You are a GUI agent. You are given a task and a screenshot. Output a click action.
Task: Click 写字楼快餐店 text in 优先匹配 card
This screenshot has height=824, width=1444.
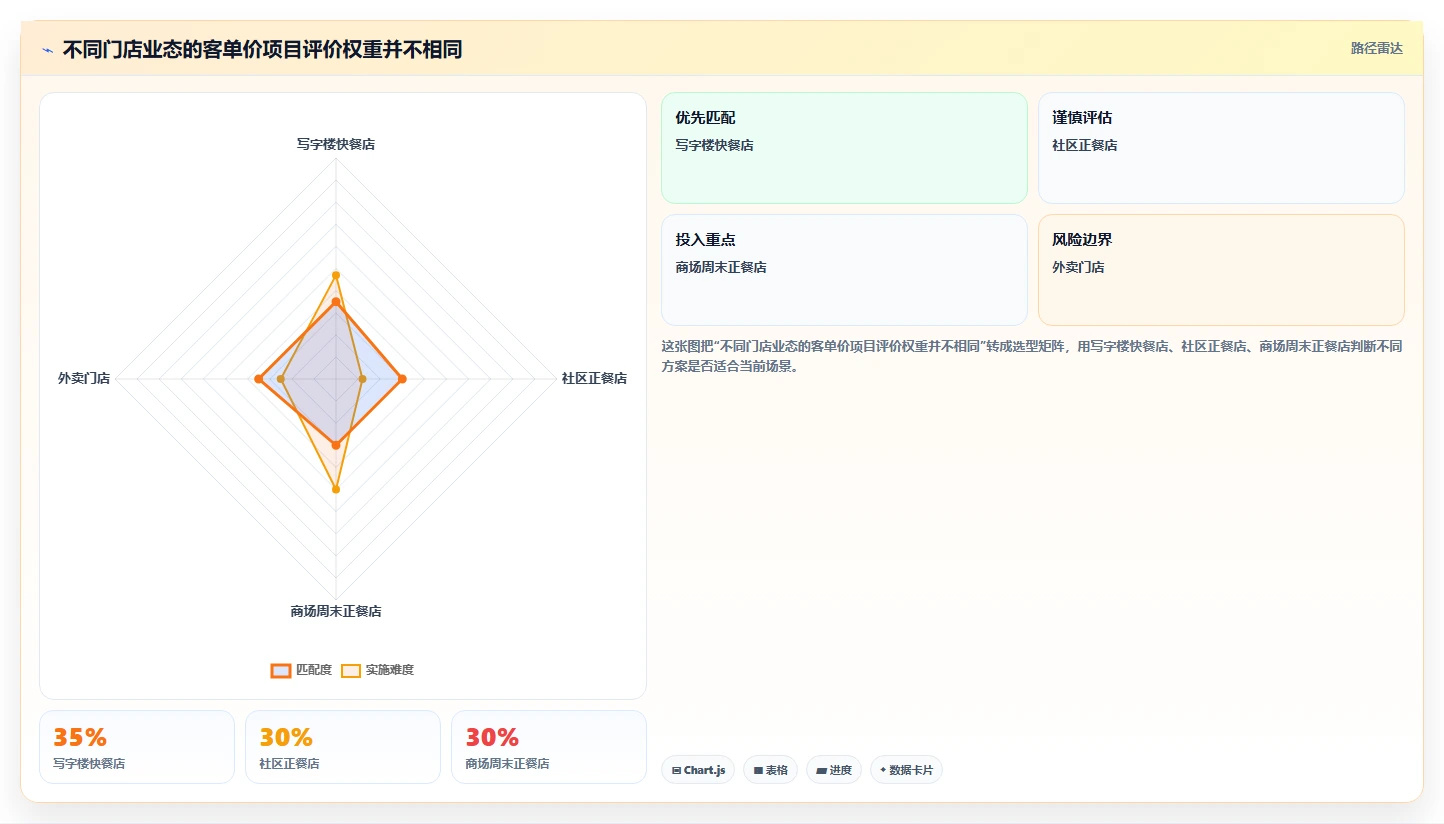[x=714, y=145]
